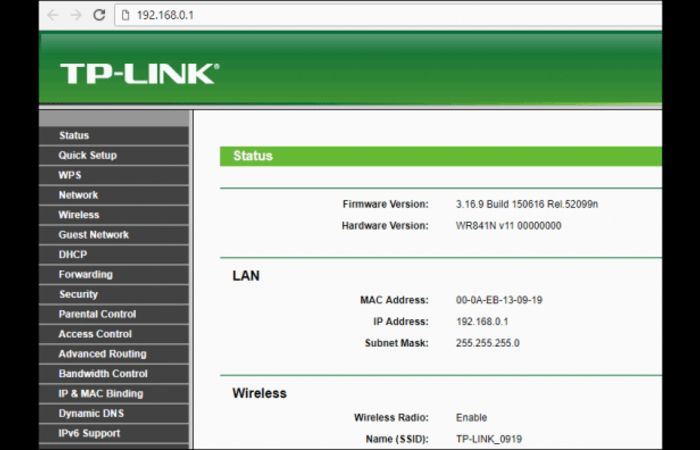Open the Status menu item
The height and width of the screenshot is (450, 700).
(x=114, y=136)
